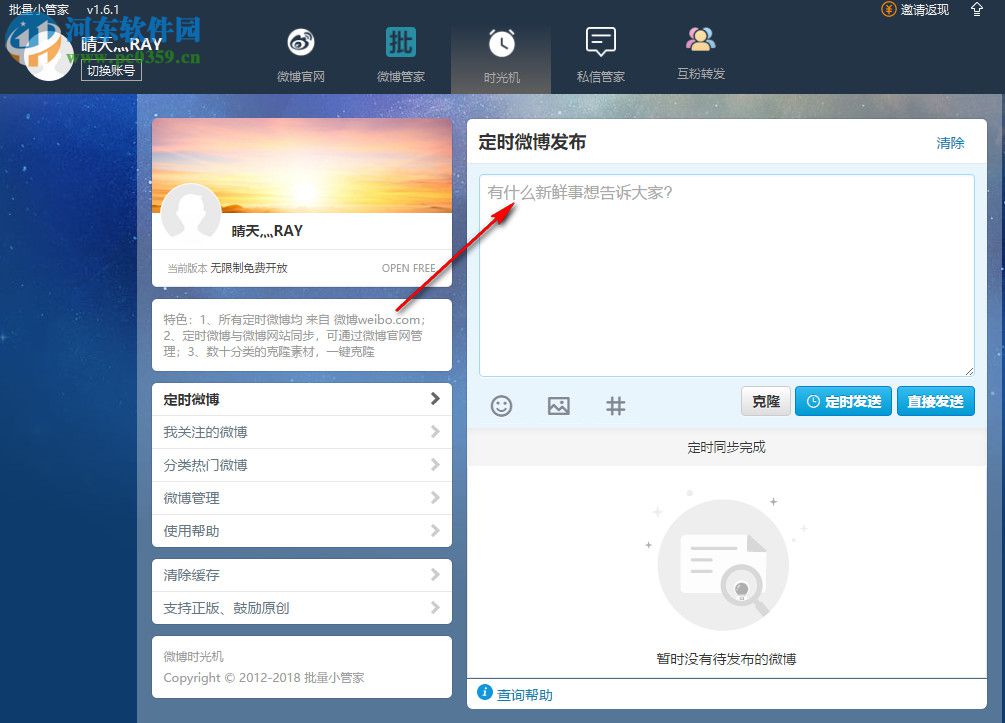Open the emoji smiley picker
The image size is (1005, 723).
[x=501, y=406]
